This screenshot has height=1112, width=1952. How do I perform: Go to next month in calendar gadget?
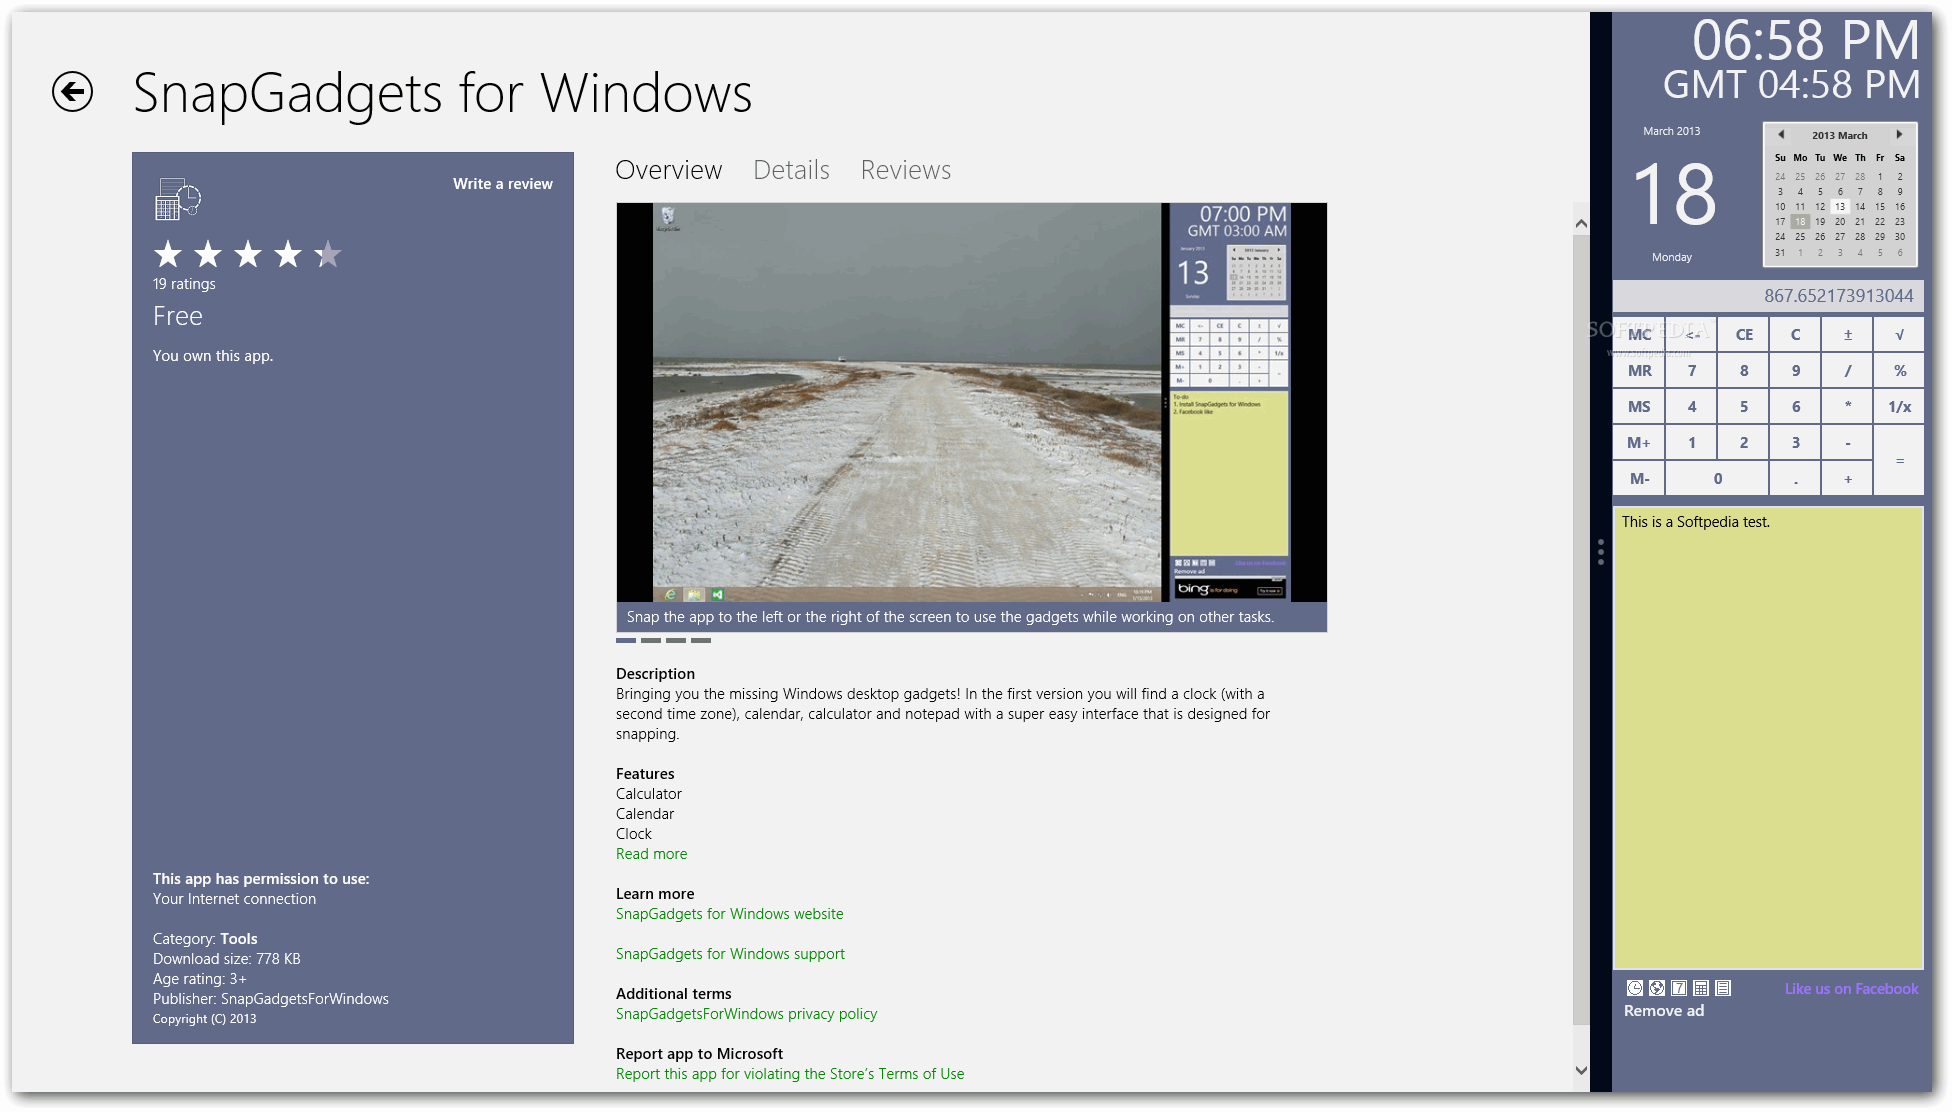(x=1899, y=134)
